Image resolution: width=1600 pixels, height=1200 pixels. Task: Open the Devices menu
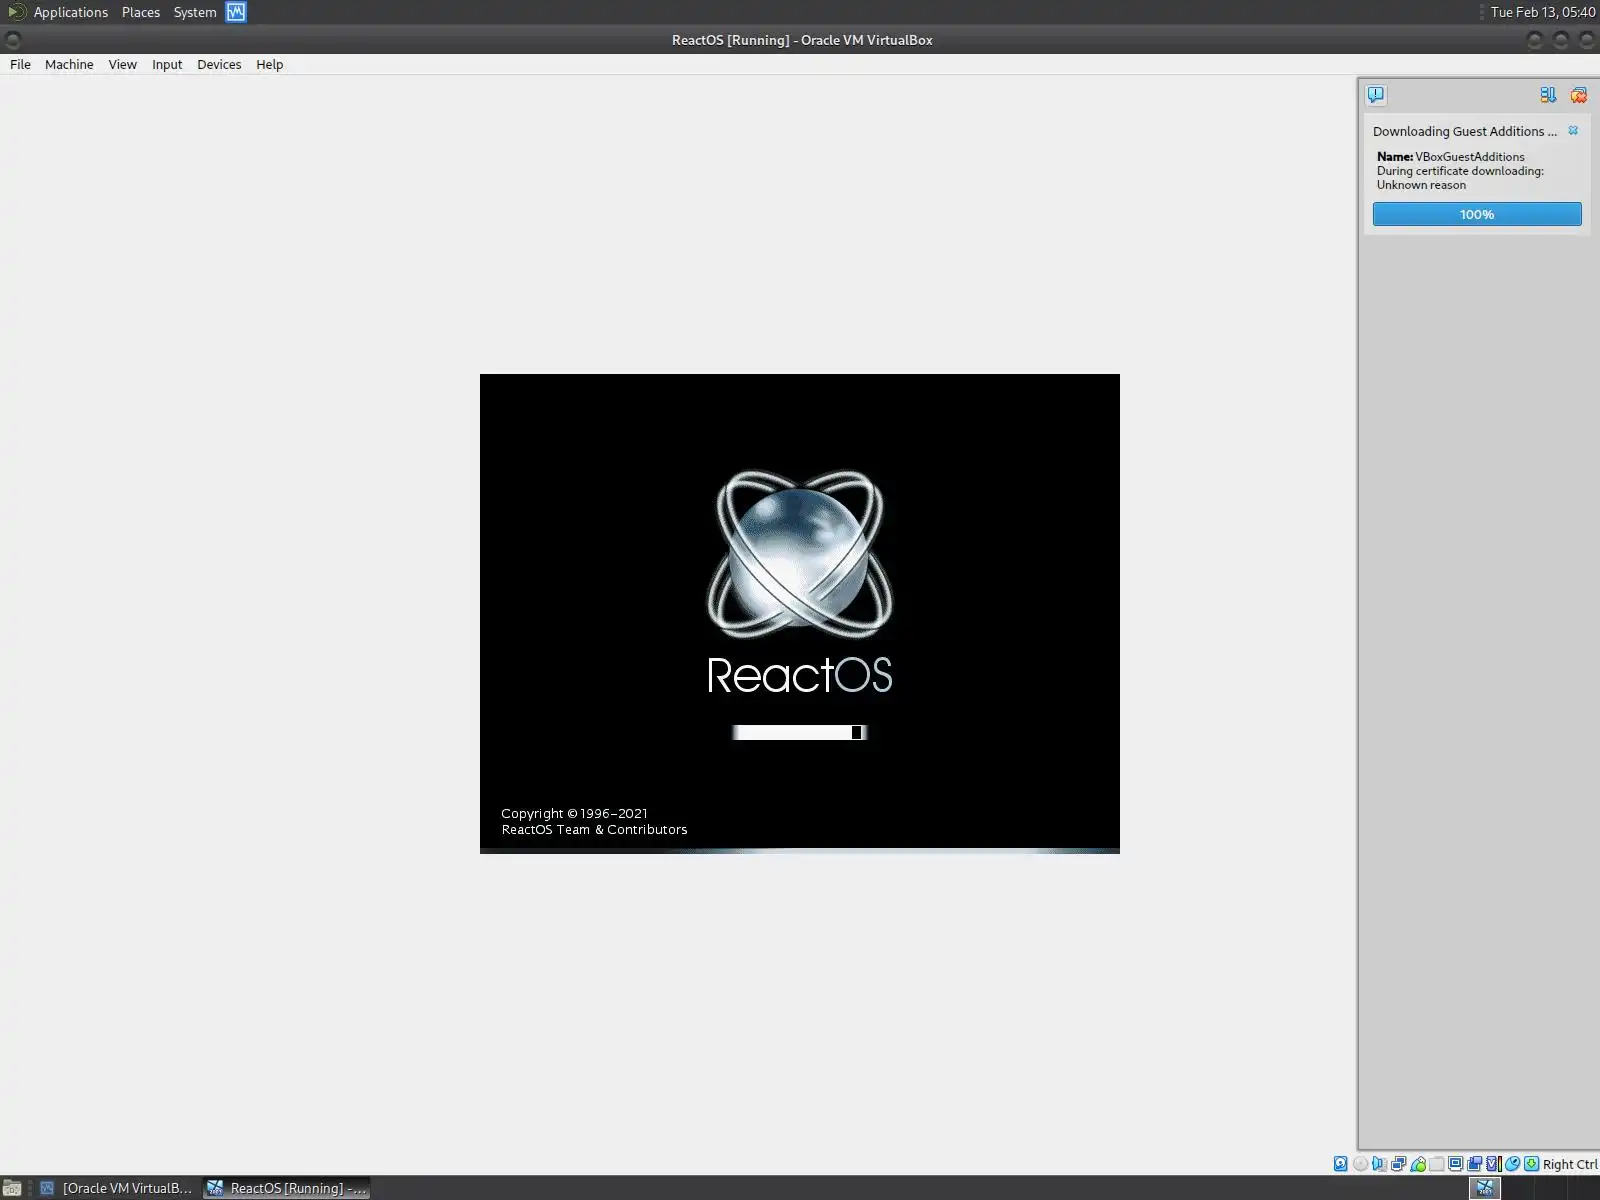[219, 64]
